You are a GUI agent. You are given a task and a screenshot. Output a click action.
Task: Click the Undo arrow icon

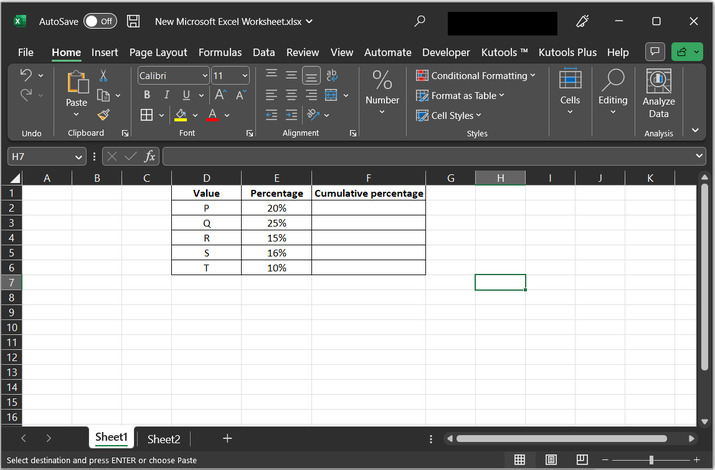click(x=26, y=76)
